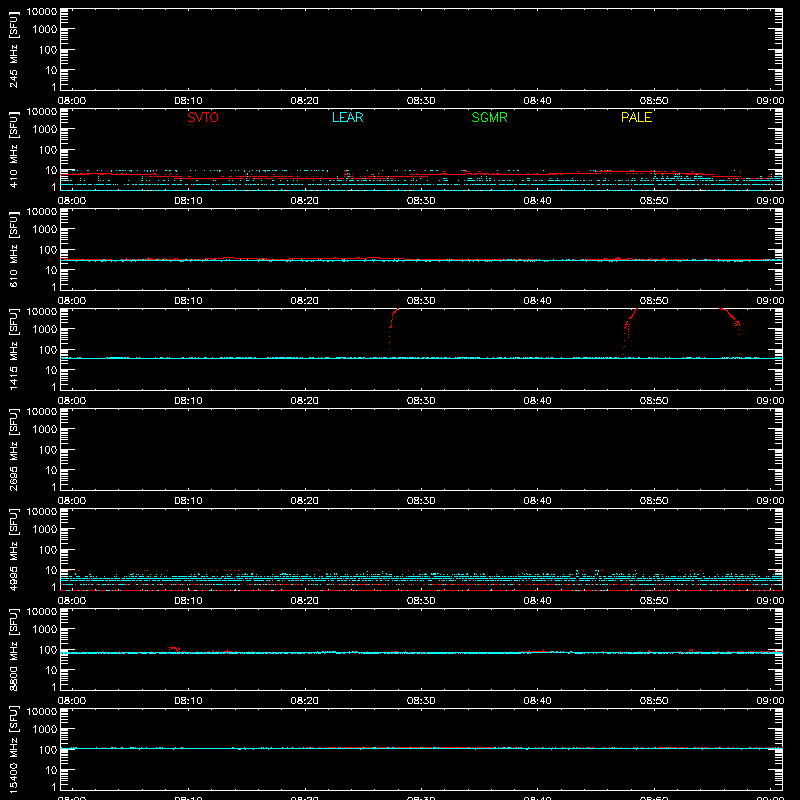Click 08:00 time label under 610 MHz panel
The height and width of the screenshot is (800, 800).
click(x=72, y=301)
